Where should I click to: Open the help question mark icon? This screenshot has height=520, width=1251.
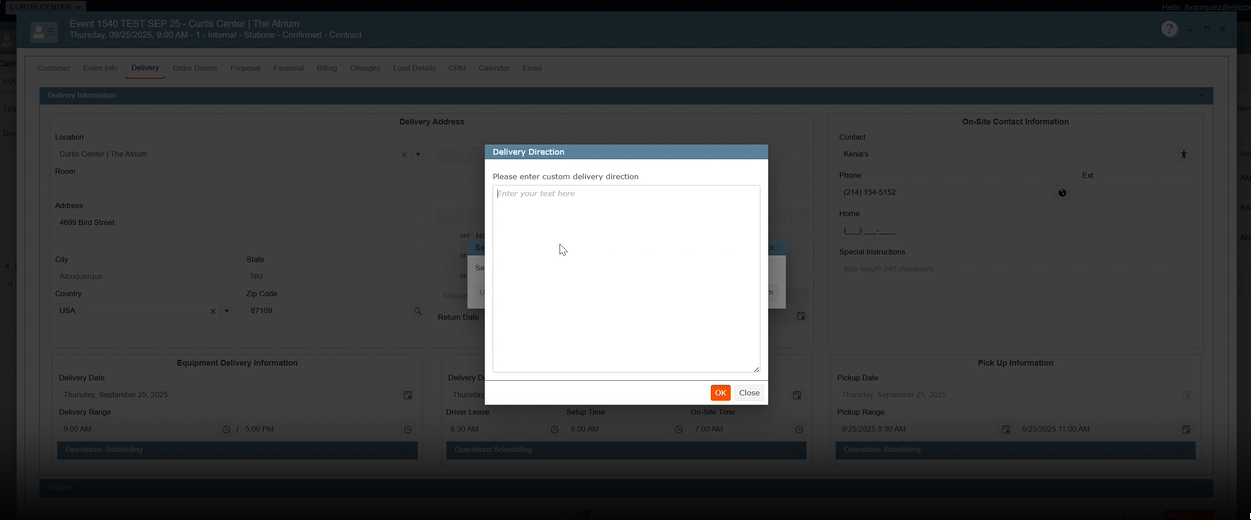[1169, 29]
